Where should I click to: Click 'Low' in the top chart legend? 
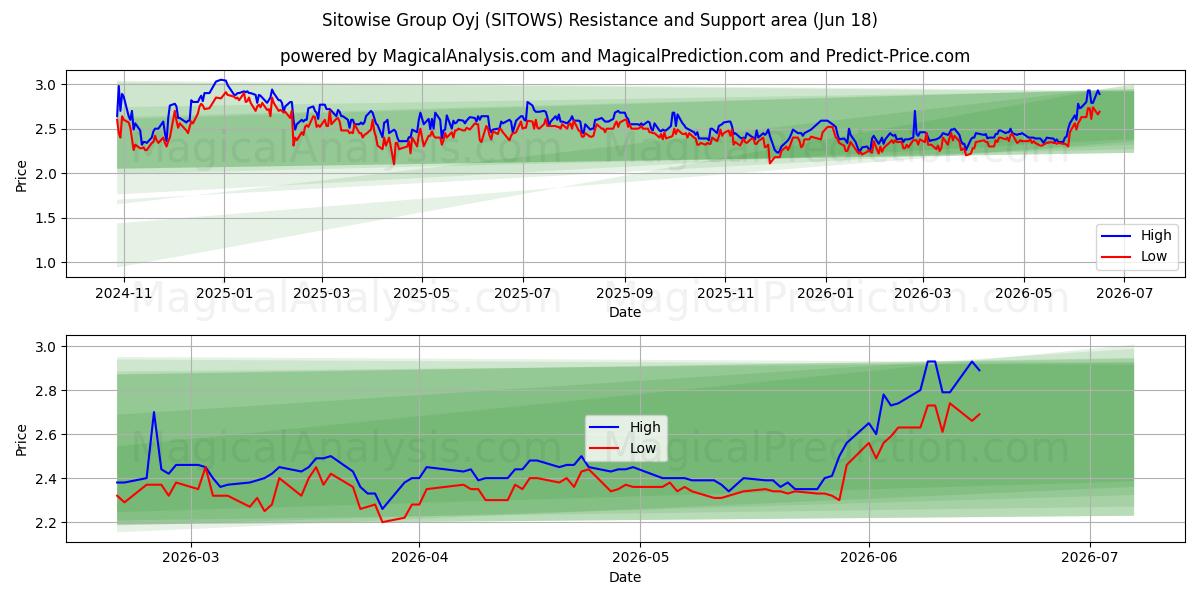coord(1155,256)
